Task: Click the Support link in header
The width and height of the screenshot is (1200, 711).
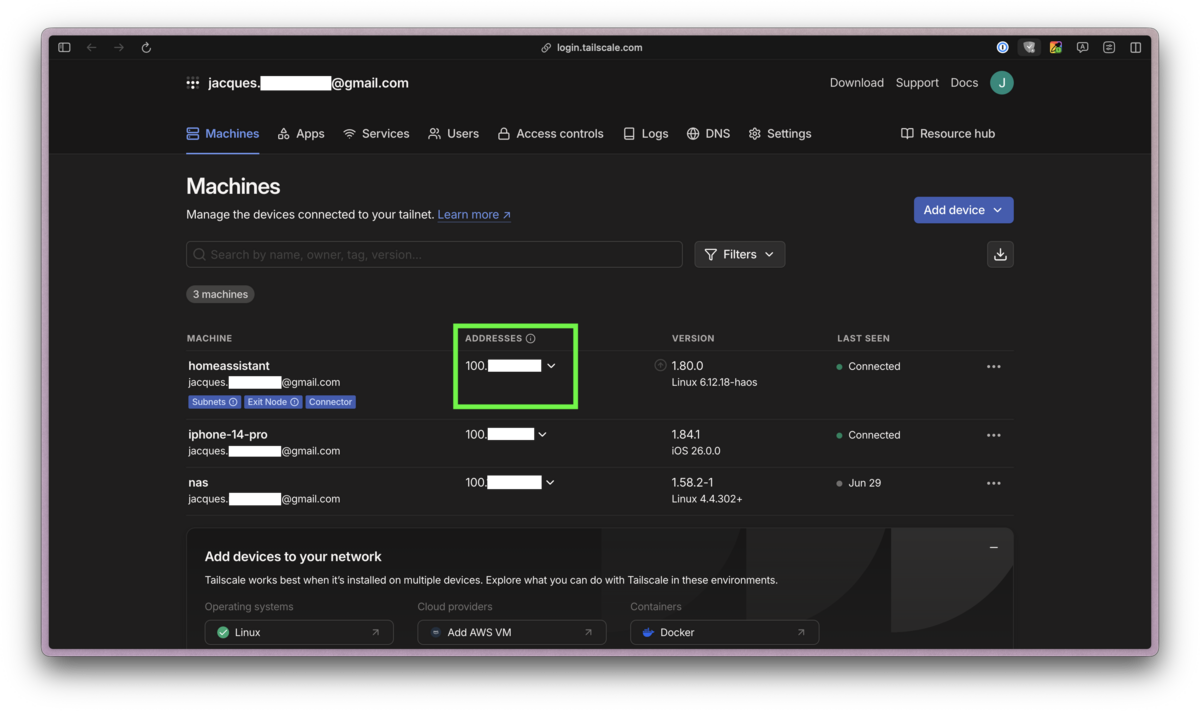Action: pos(917,83)
